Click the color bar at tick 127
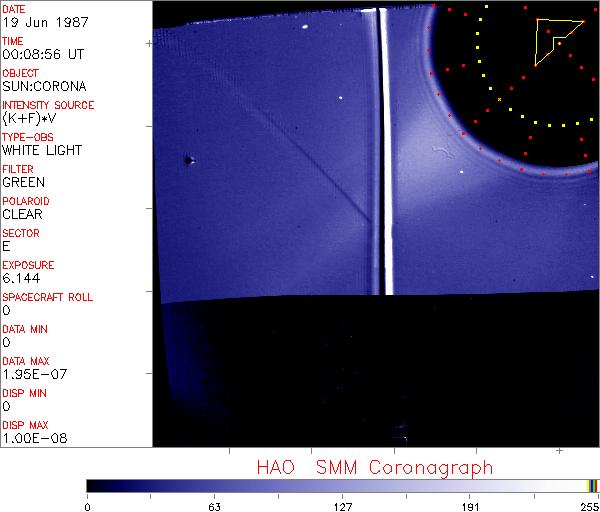Screen dimensions: 600x512 [x=342, y=486]
